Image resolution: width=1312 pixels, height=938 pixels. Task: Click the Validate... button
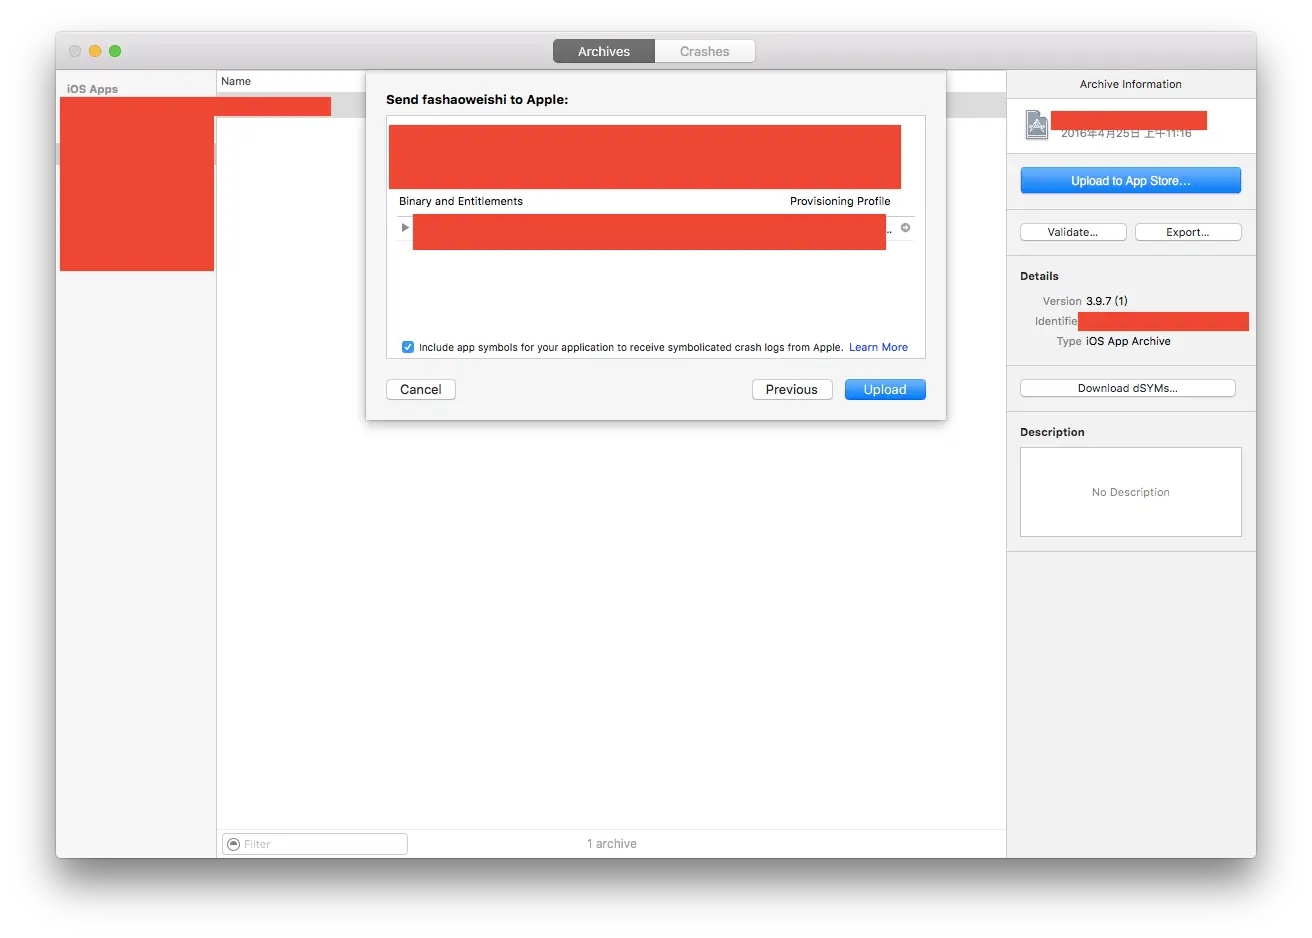(x=1073, y=232)
